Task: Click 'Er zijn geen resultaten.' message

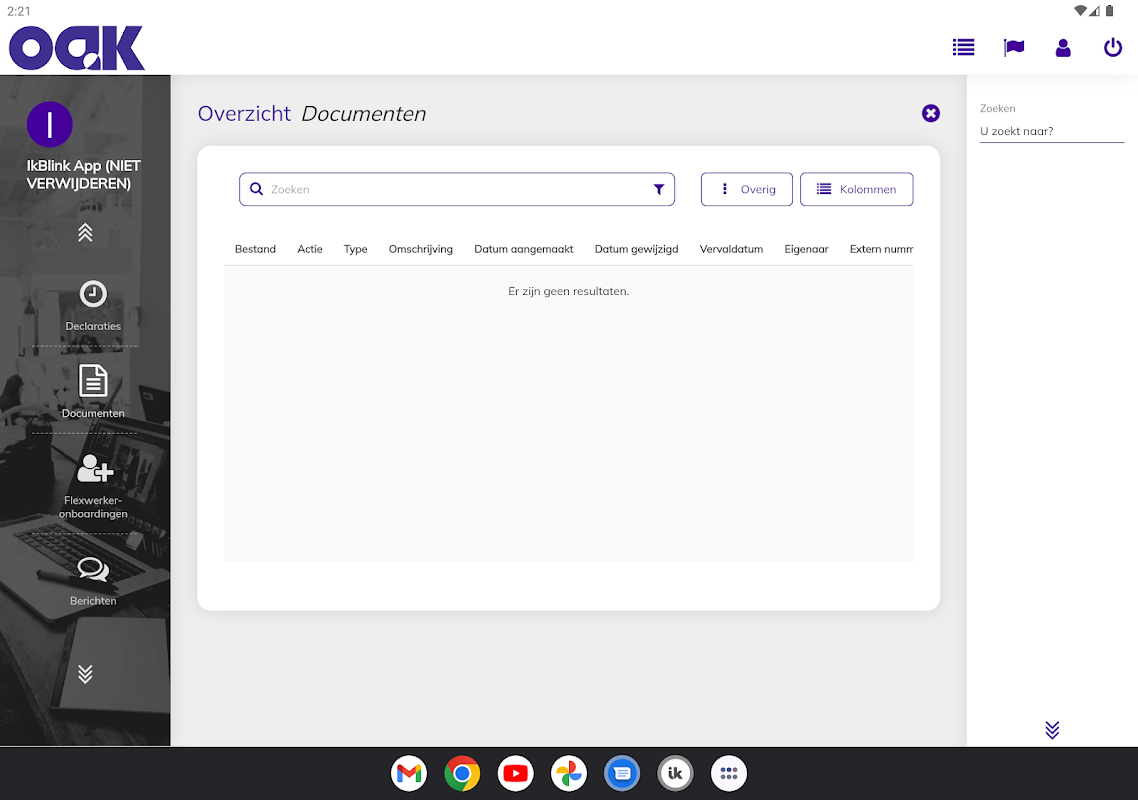Action: (568, 291)
